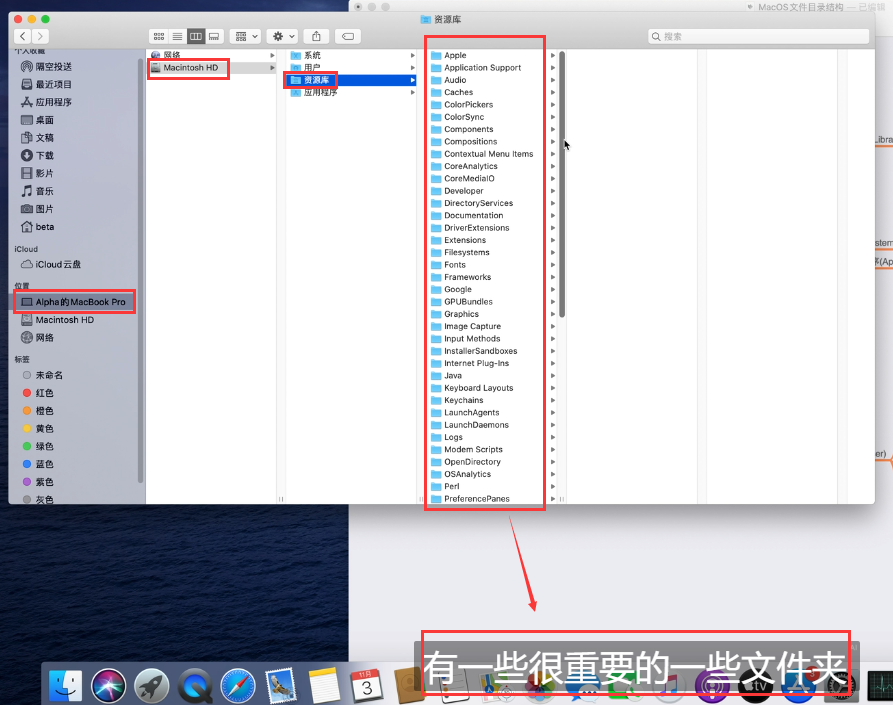Expand the Apple folder via its arrow
893x705 pixels.
(552, 55)
